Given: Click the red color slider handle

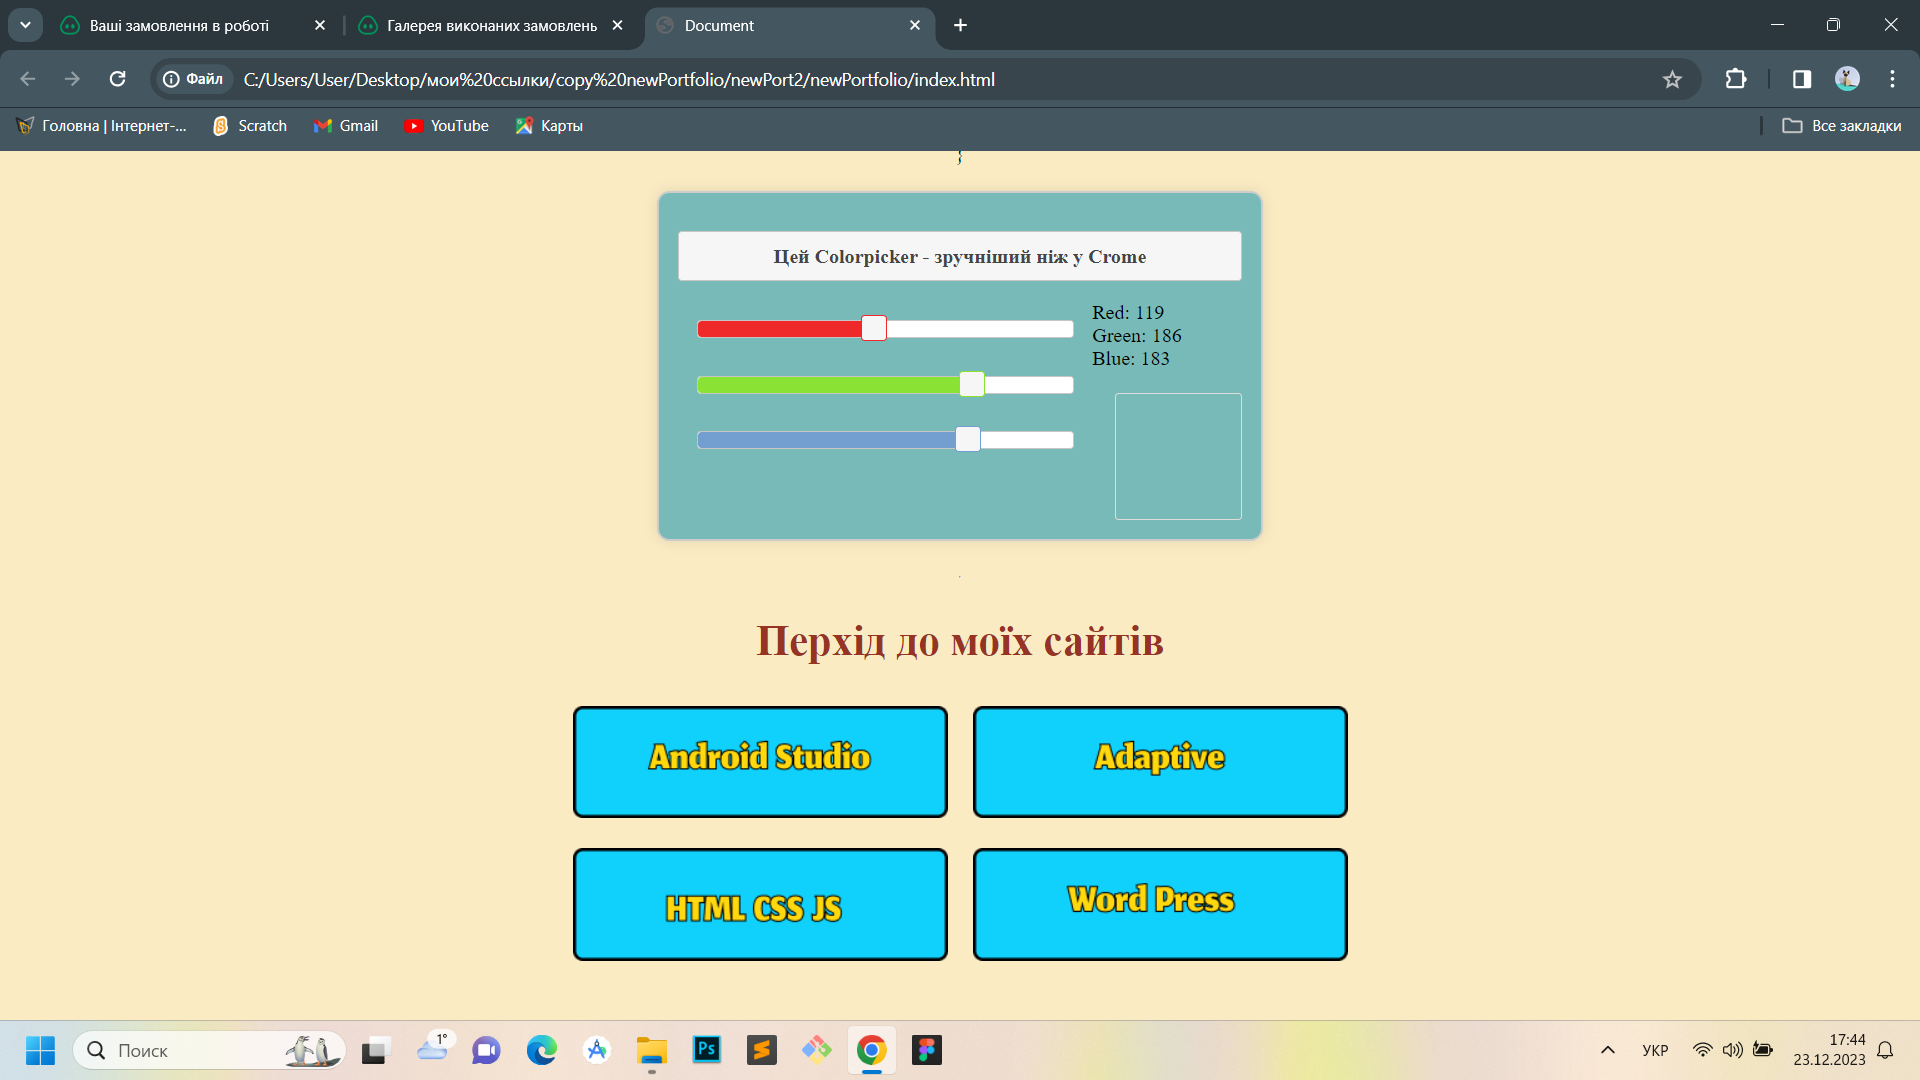Looking at the screenshot, I should pos(874,328).
